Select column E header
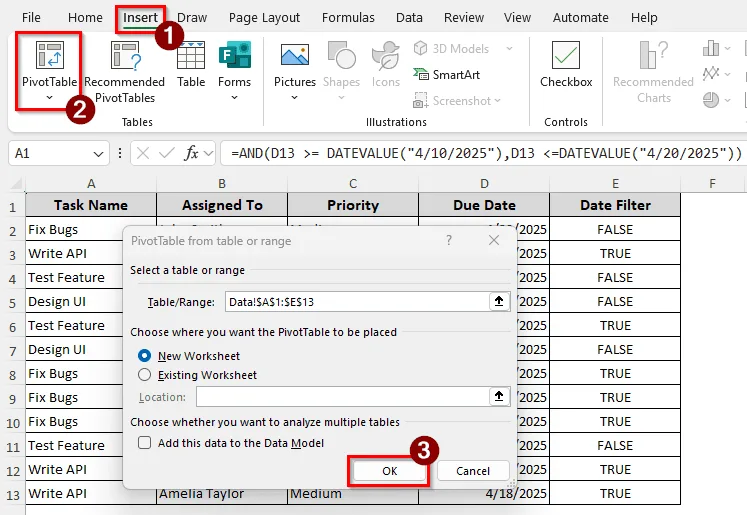This screenshot has width=747, height=515. coord(615,183)
